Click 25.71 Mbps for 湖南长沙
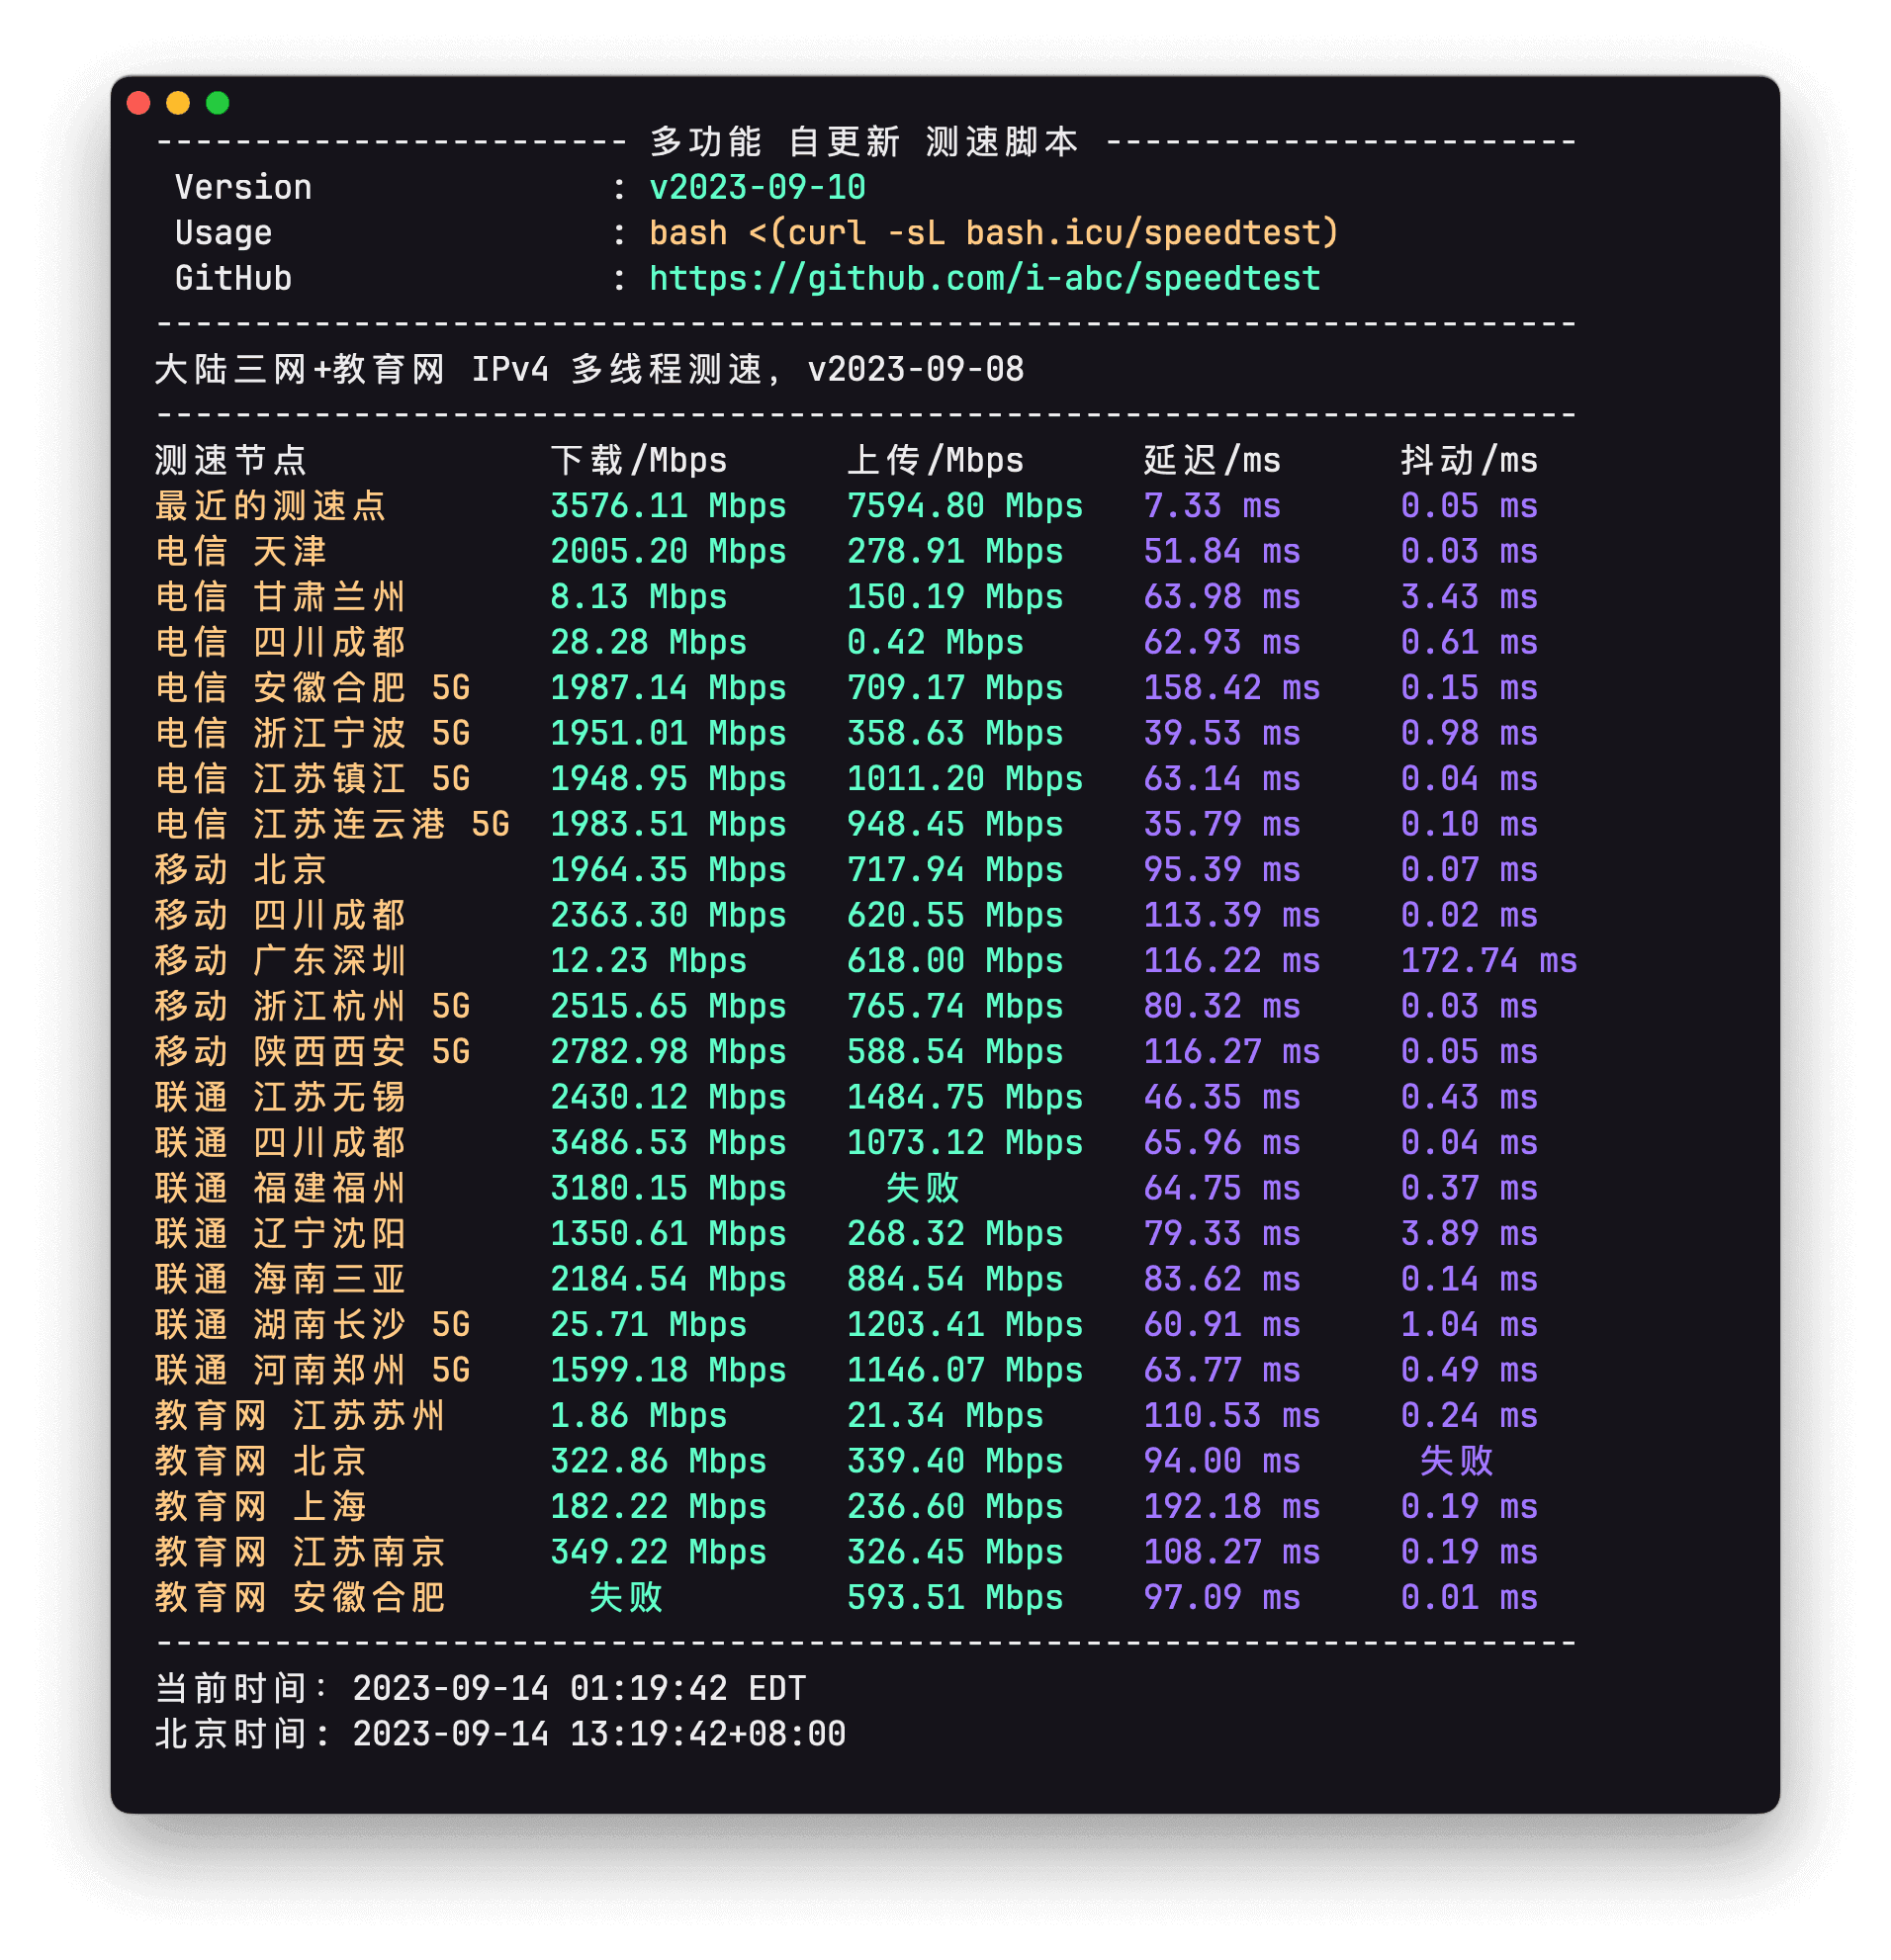 (649, 1325)
